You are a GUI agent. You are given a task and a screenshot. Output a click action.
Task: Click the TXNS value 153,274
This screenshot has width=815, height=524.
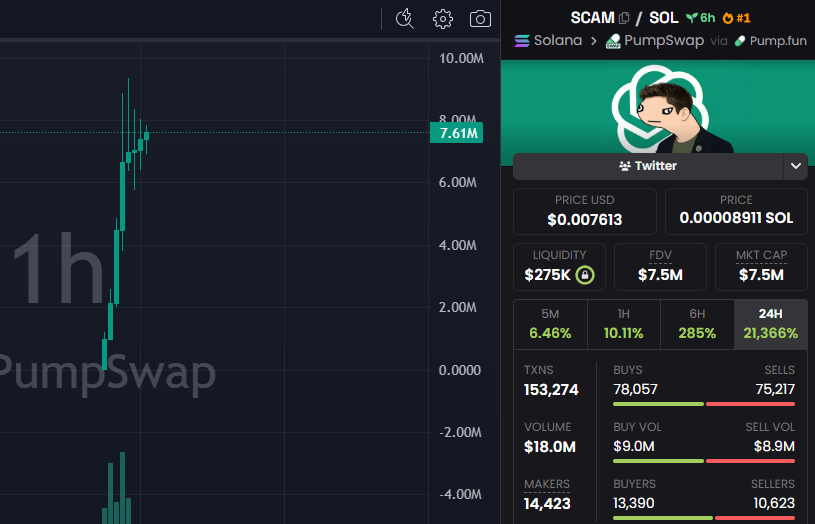[x=551, y=390]
